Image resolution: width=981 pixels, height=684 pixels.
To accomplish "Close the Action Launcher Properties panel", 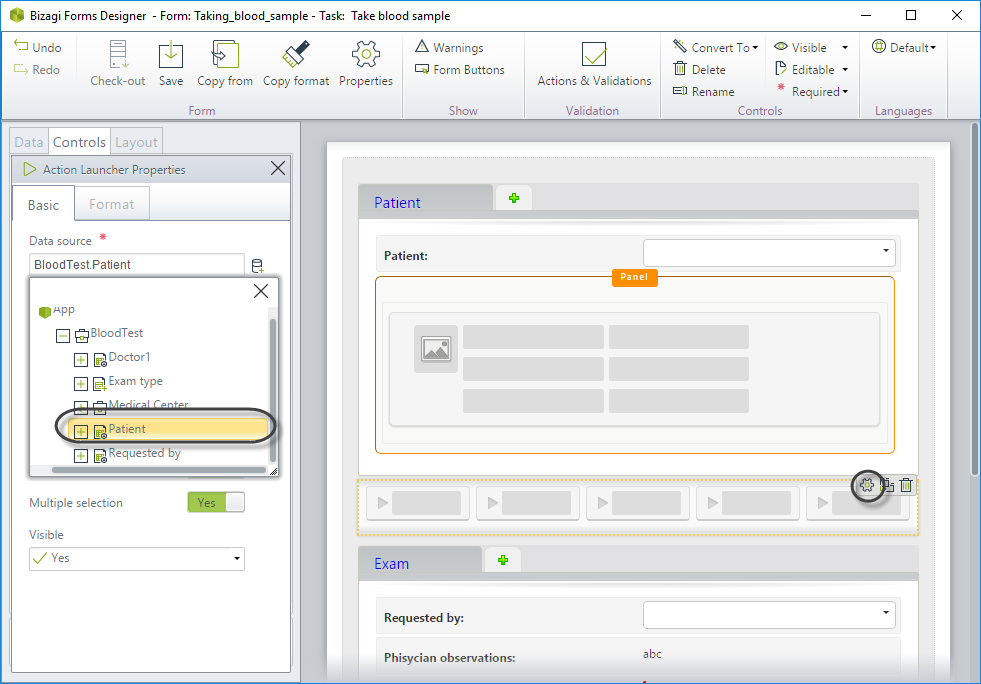I will click(278, 168).
